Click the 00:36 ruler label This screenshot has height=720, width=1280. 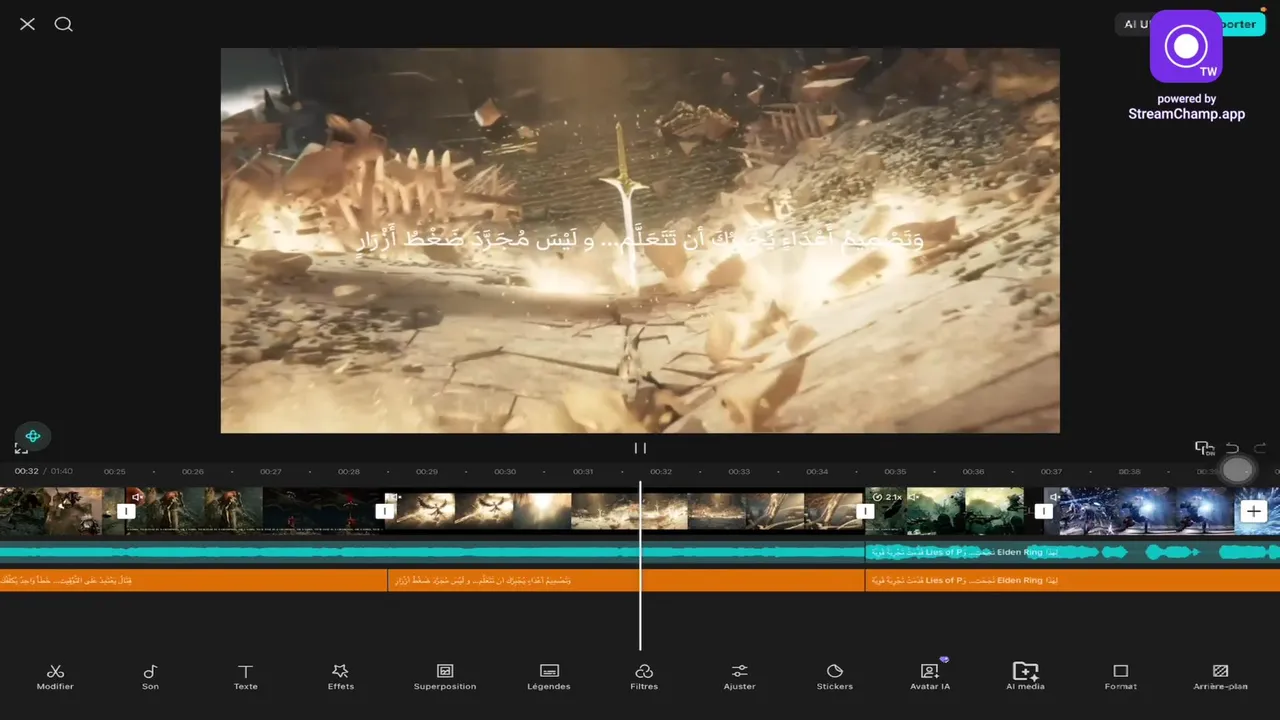[973, 471]
